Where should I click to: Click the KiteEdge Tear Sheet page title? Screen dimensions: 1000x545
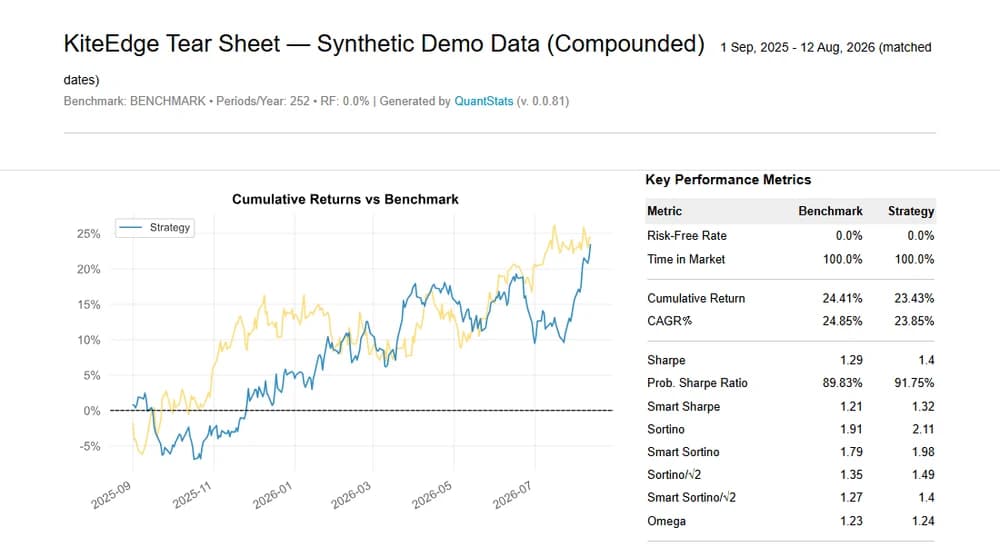[x=384, y=43]
